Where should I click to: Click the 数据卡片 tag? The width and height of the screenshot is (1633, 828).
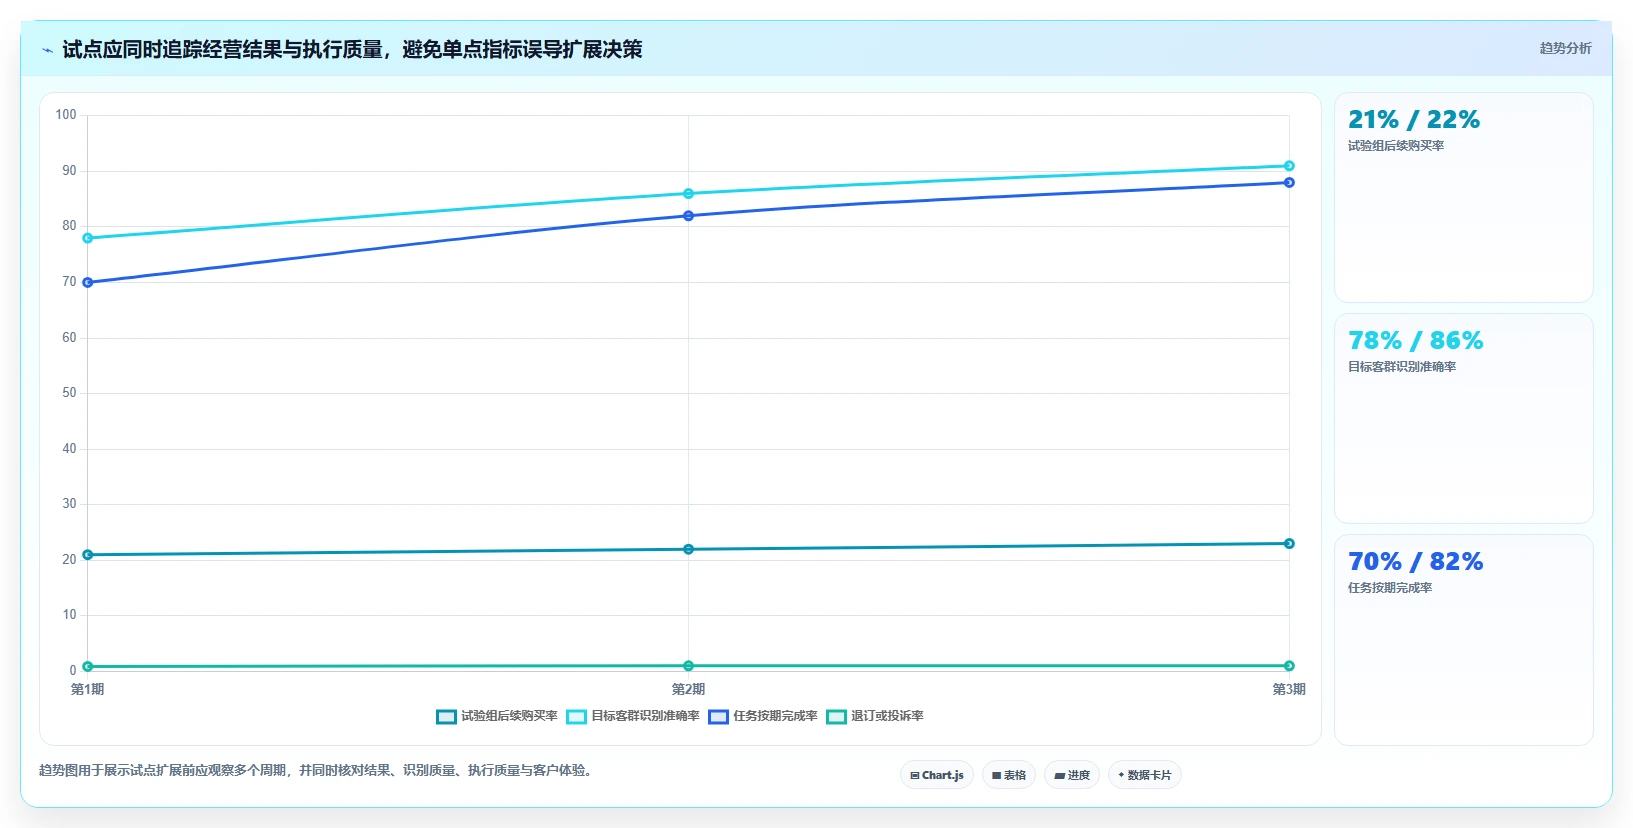pos(1145,775)
